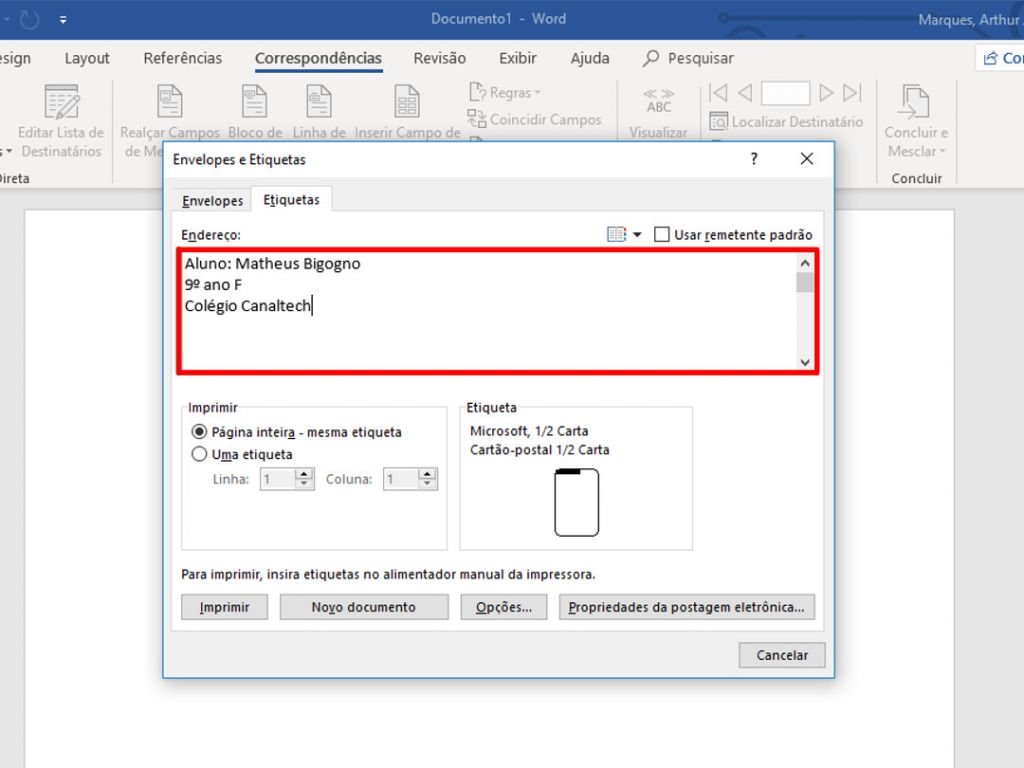This screenshot has height=768, width=1024.
Task: Open the Editar Lista de Destinatários tool
Action: coord(61,121)
